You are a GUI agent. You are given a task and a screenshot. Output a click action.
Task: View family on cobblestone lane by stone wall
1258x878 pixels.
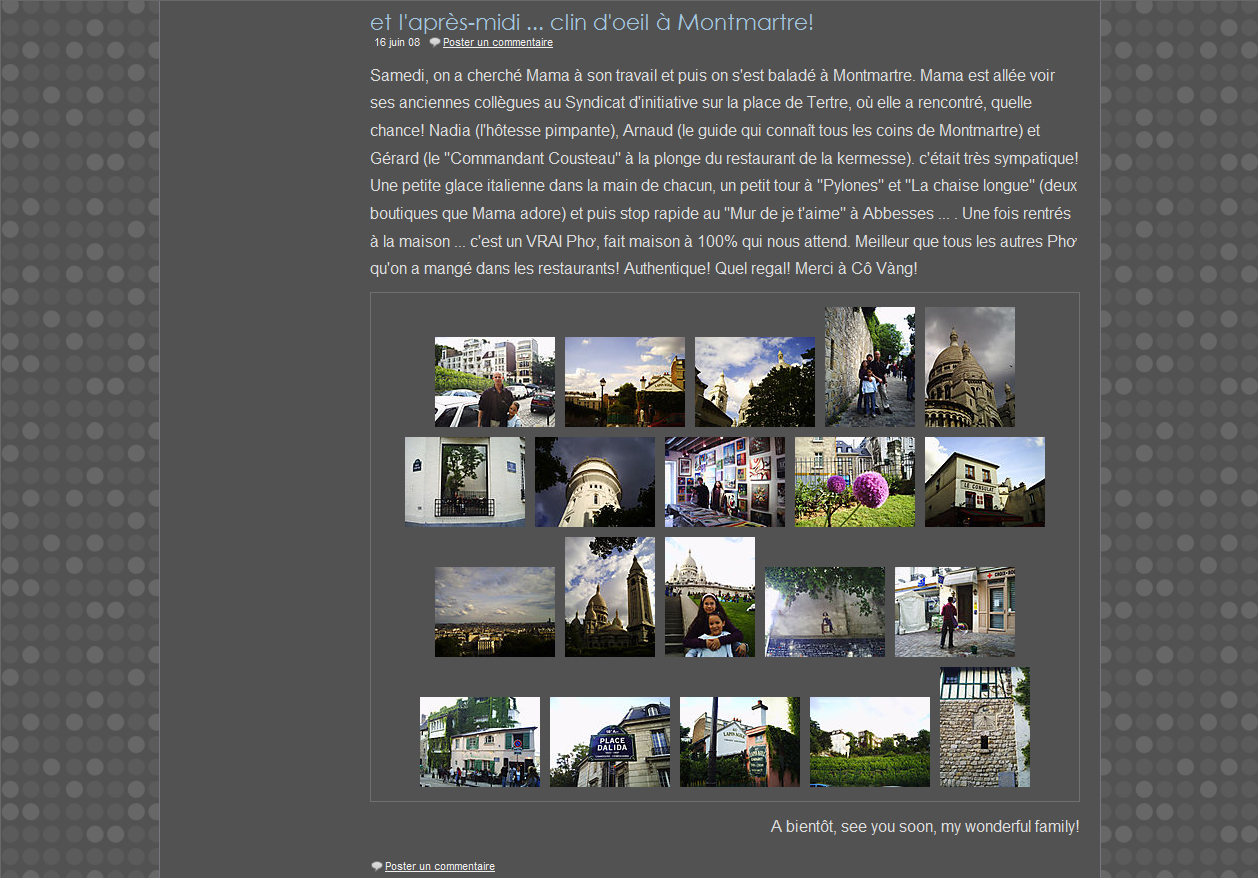click(870, 367)
